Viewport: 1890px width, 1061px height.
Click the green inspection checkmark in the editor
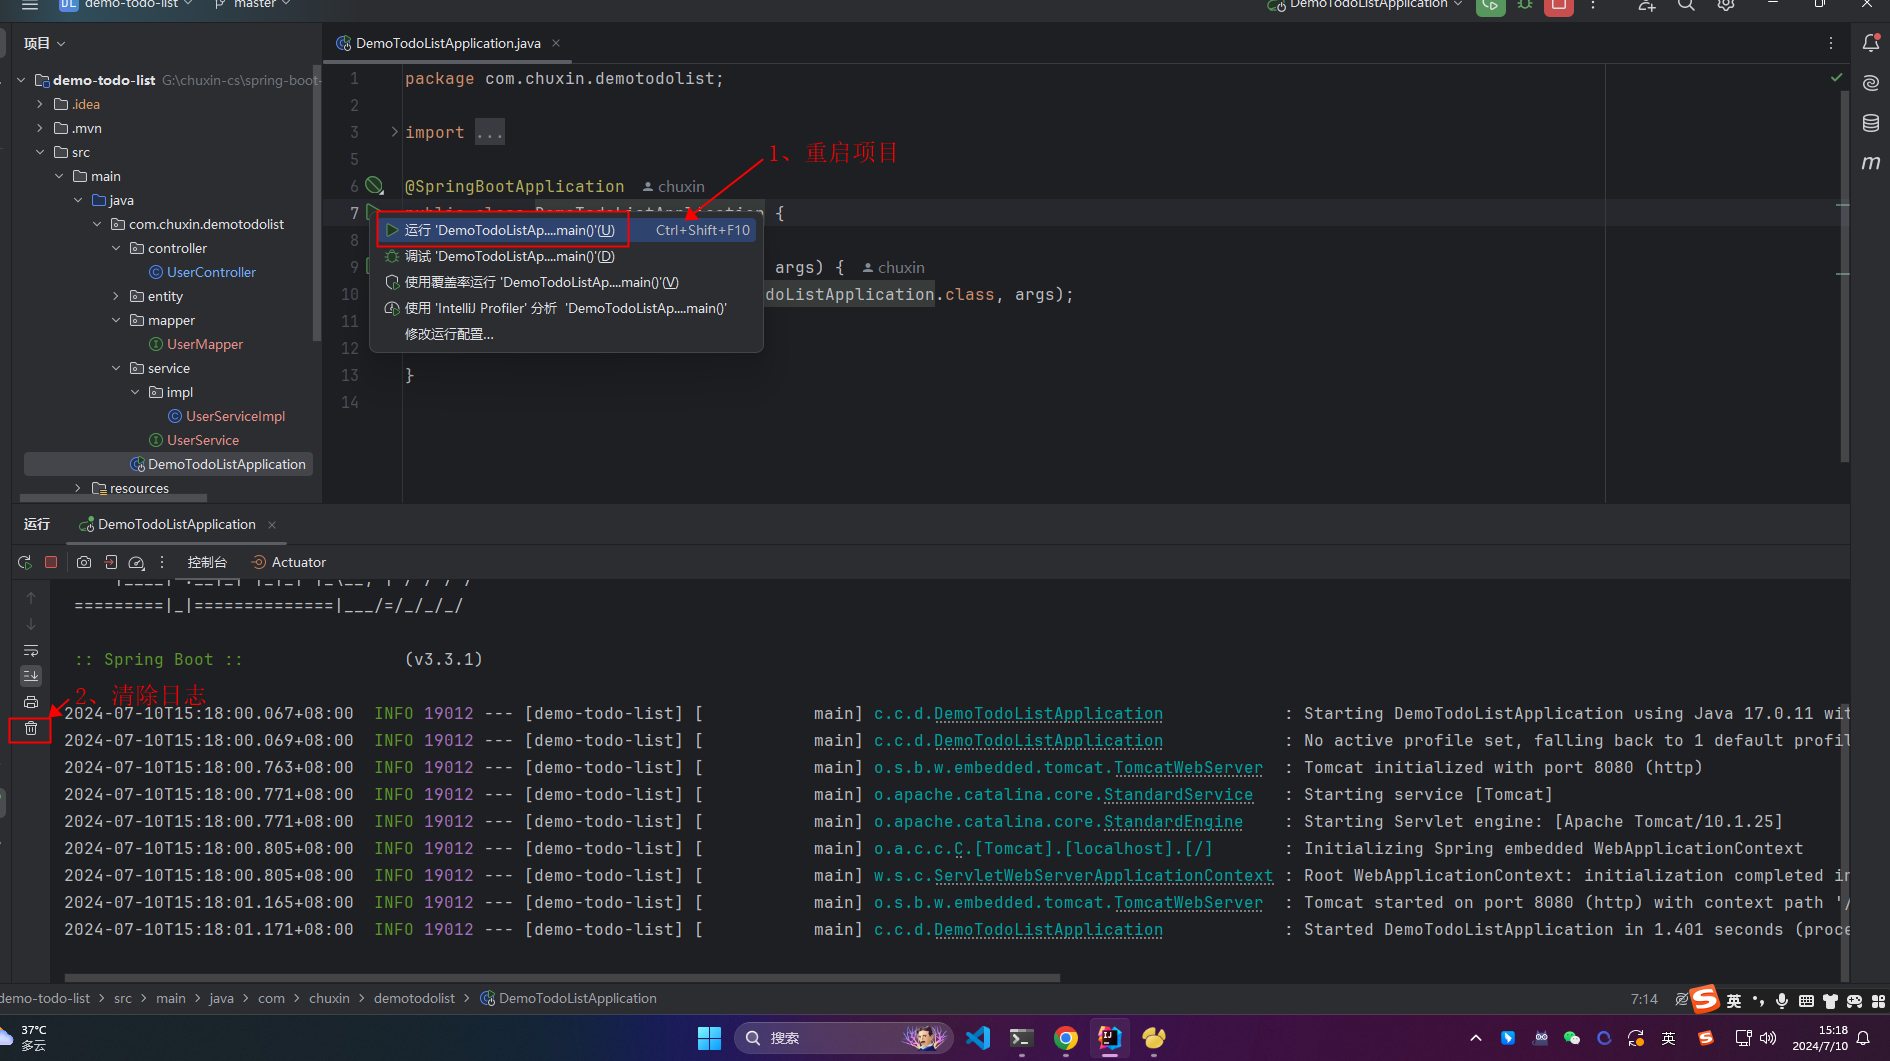(1836, 77)
